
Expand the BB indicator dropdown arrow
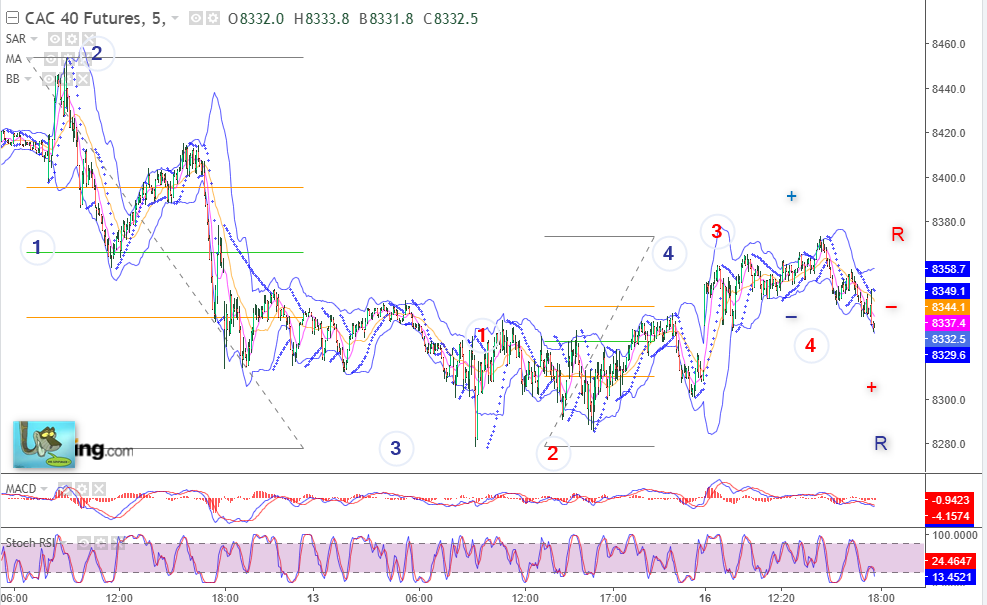coord(27,79)
